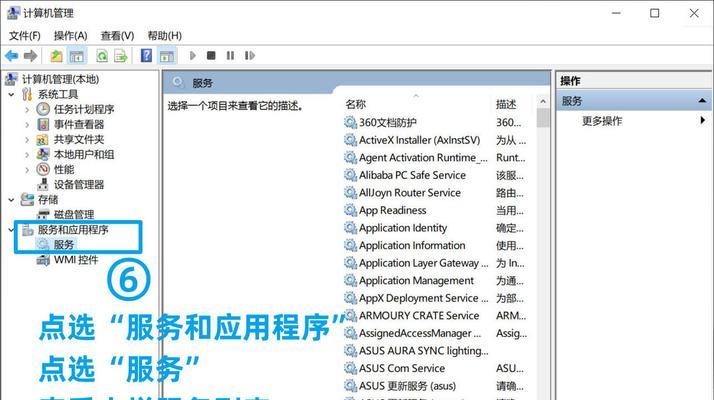This screenshot has width=714, height=400.
Task: Open the 文件(F) menu
Action: pos(25,36)
